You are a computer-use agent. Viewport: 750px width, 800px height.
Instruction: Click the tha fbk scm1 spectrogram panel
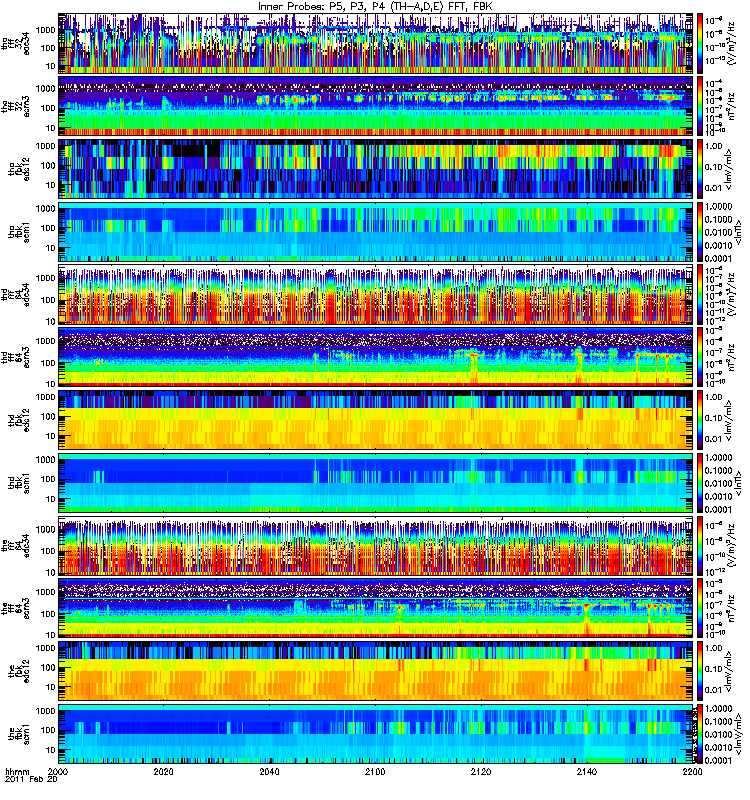point(376,232)
